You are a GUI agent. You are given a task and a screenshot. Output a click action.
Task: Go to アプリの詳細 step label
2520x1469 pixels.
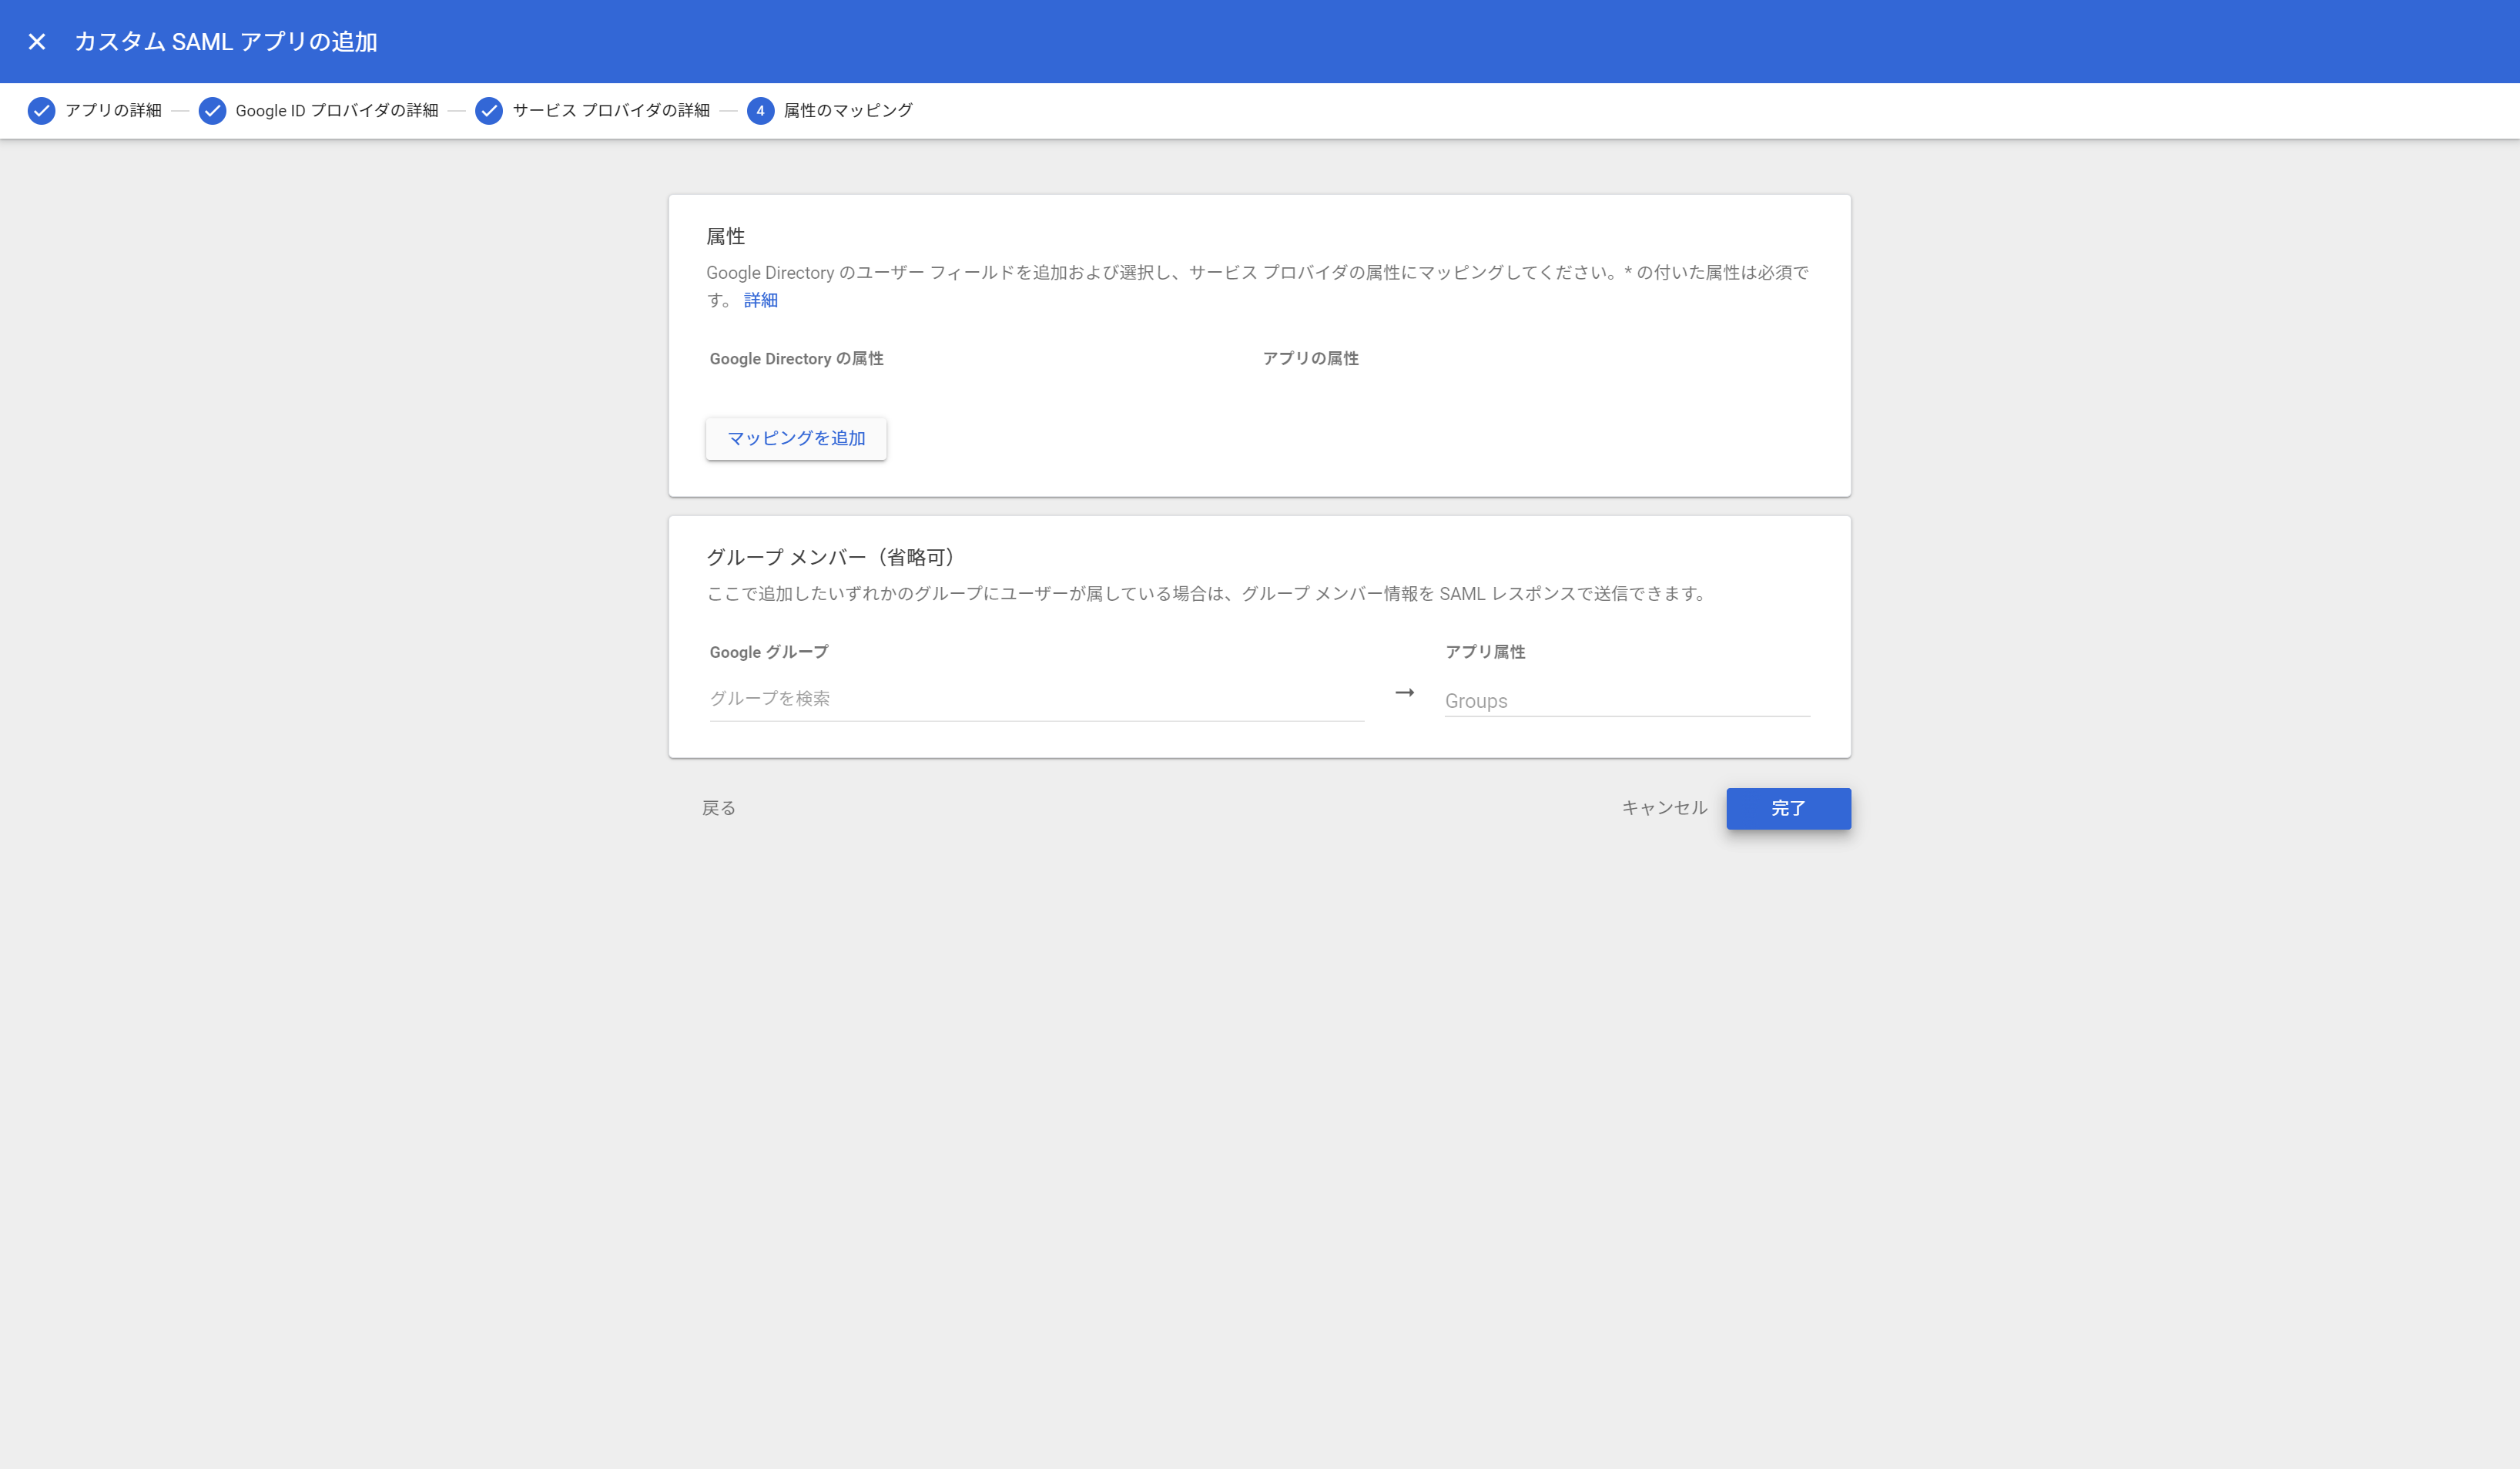pos(113,111)
